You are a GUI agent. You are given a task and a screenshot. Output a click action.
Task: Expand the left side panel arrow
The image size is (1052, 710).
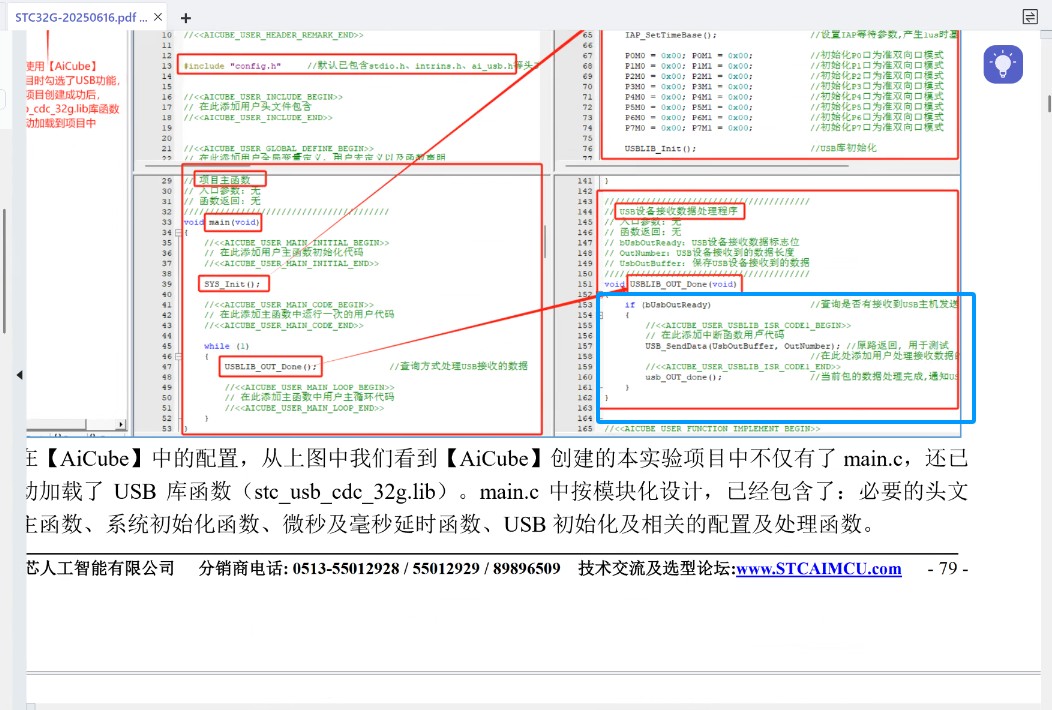pyautogui.click(x=19, y=374)
